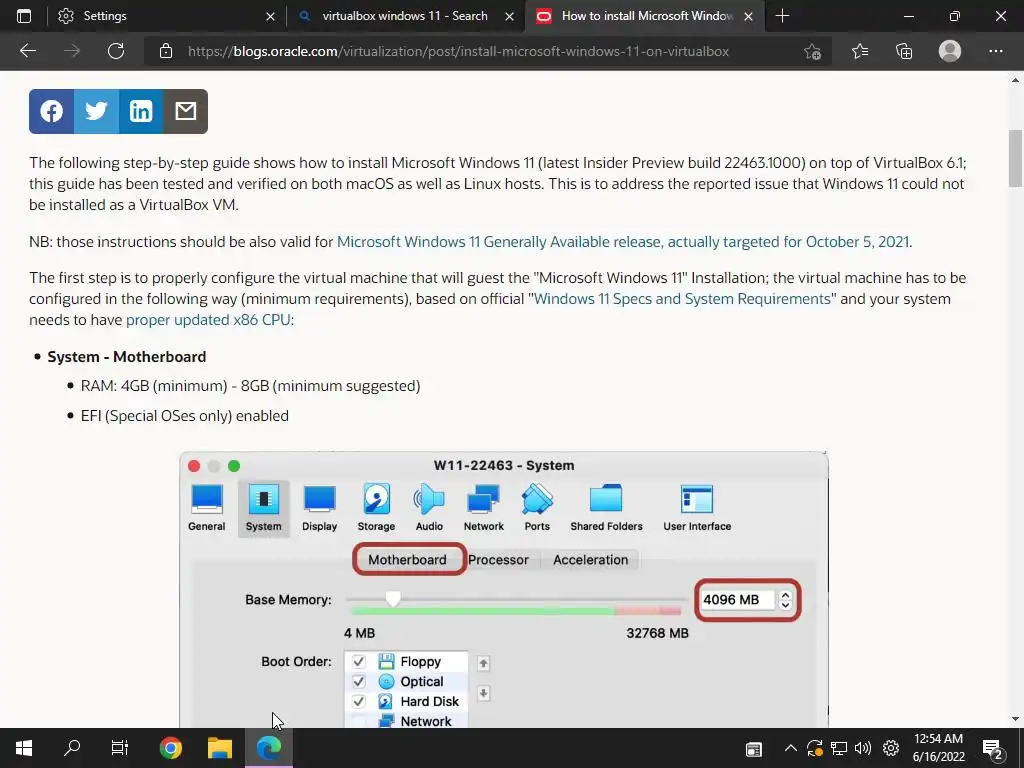Click the 4096 MB memory field

click(x=737, y=600)
